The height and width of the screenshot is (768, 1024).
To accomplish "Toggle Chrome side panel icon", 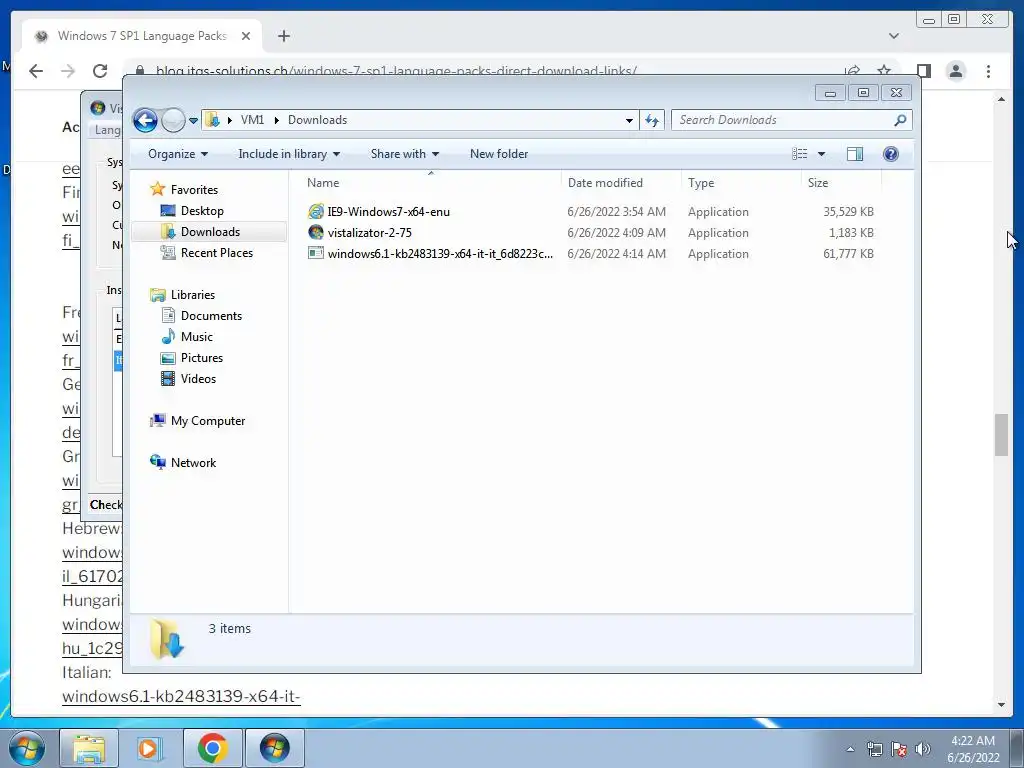I will 923,71.
